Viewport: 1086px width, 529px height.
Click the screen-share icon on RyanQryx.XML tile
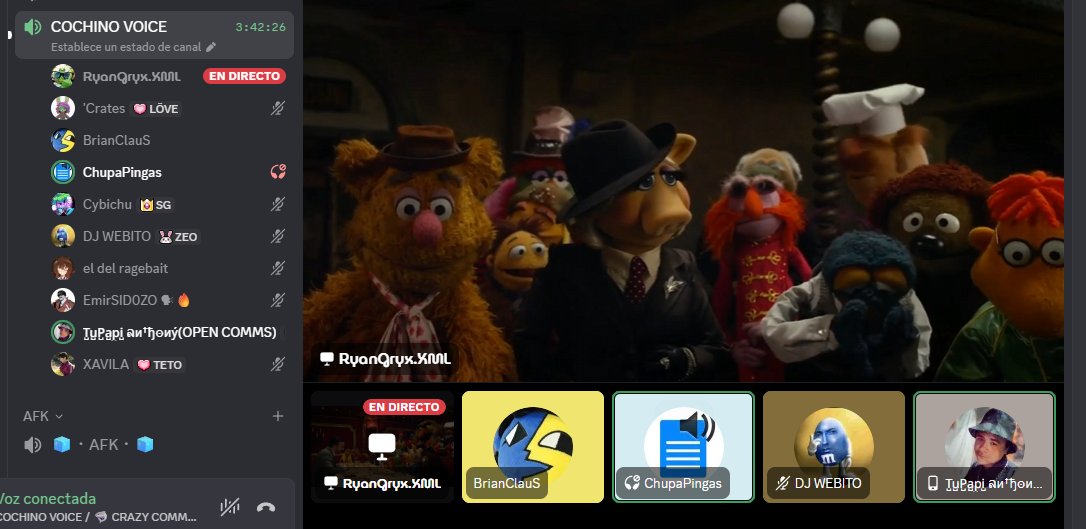382,447
